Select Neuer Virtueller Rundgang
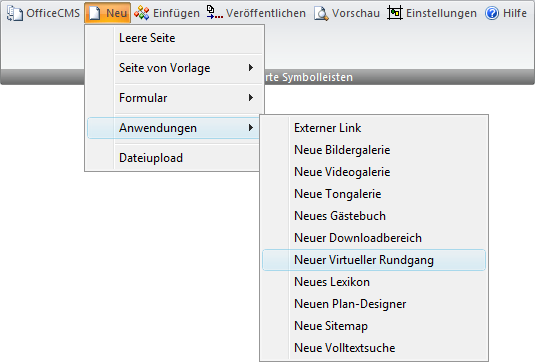The image size is (535, 362). point(374,260)
